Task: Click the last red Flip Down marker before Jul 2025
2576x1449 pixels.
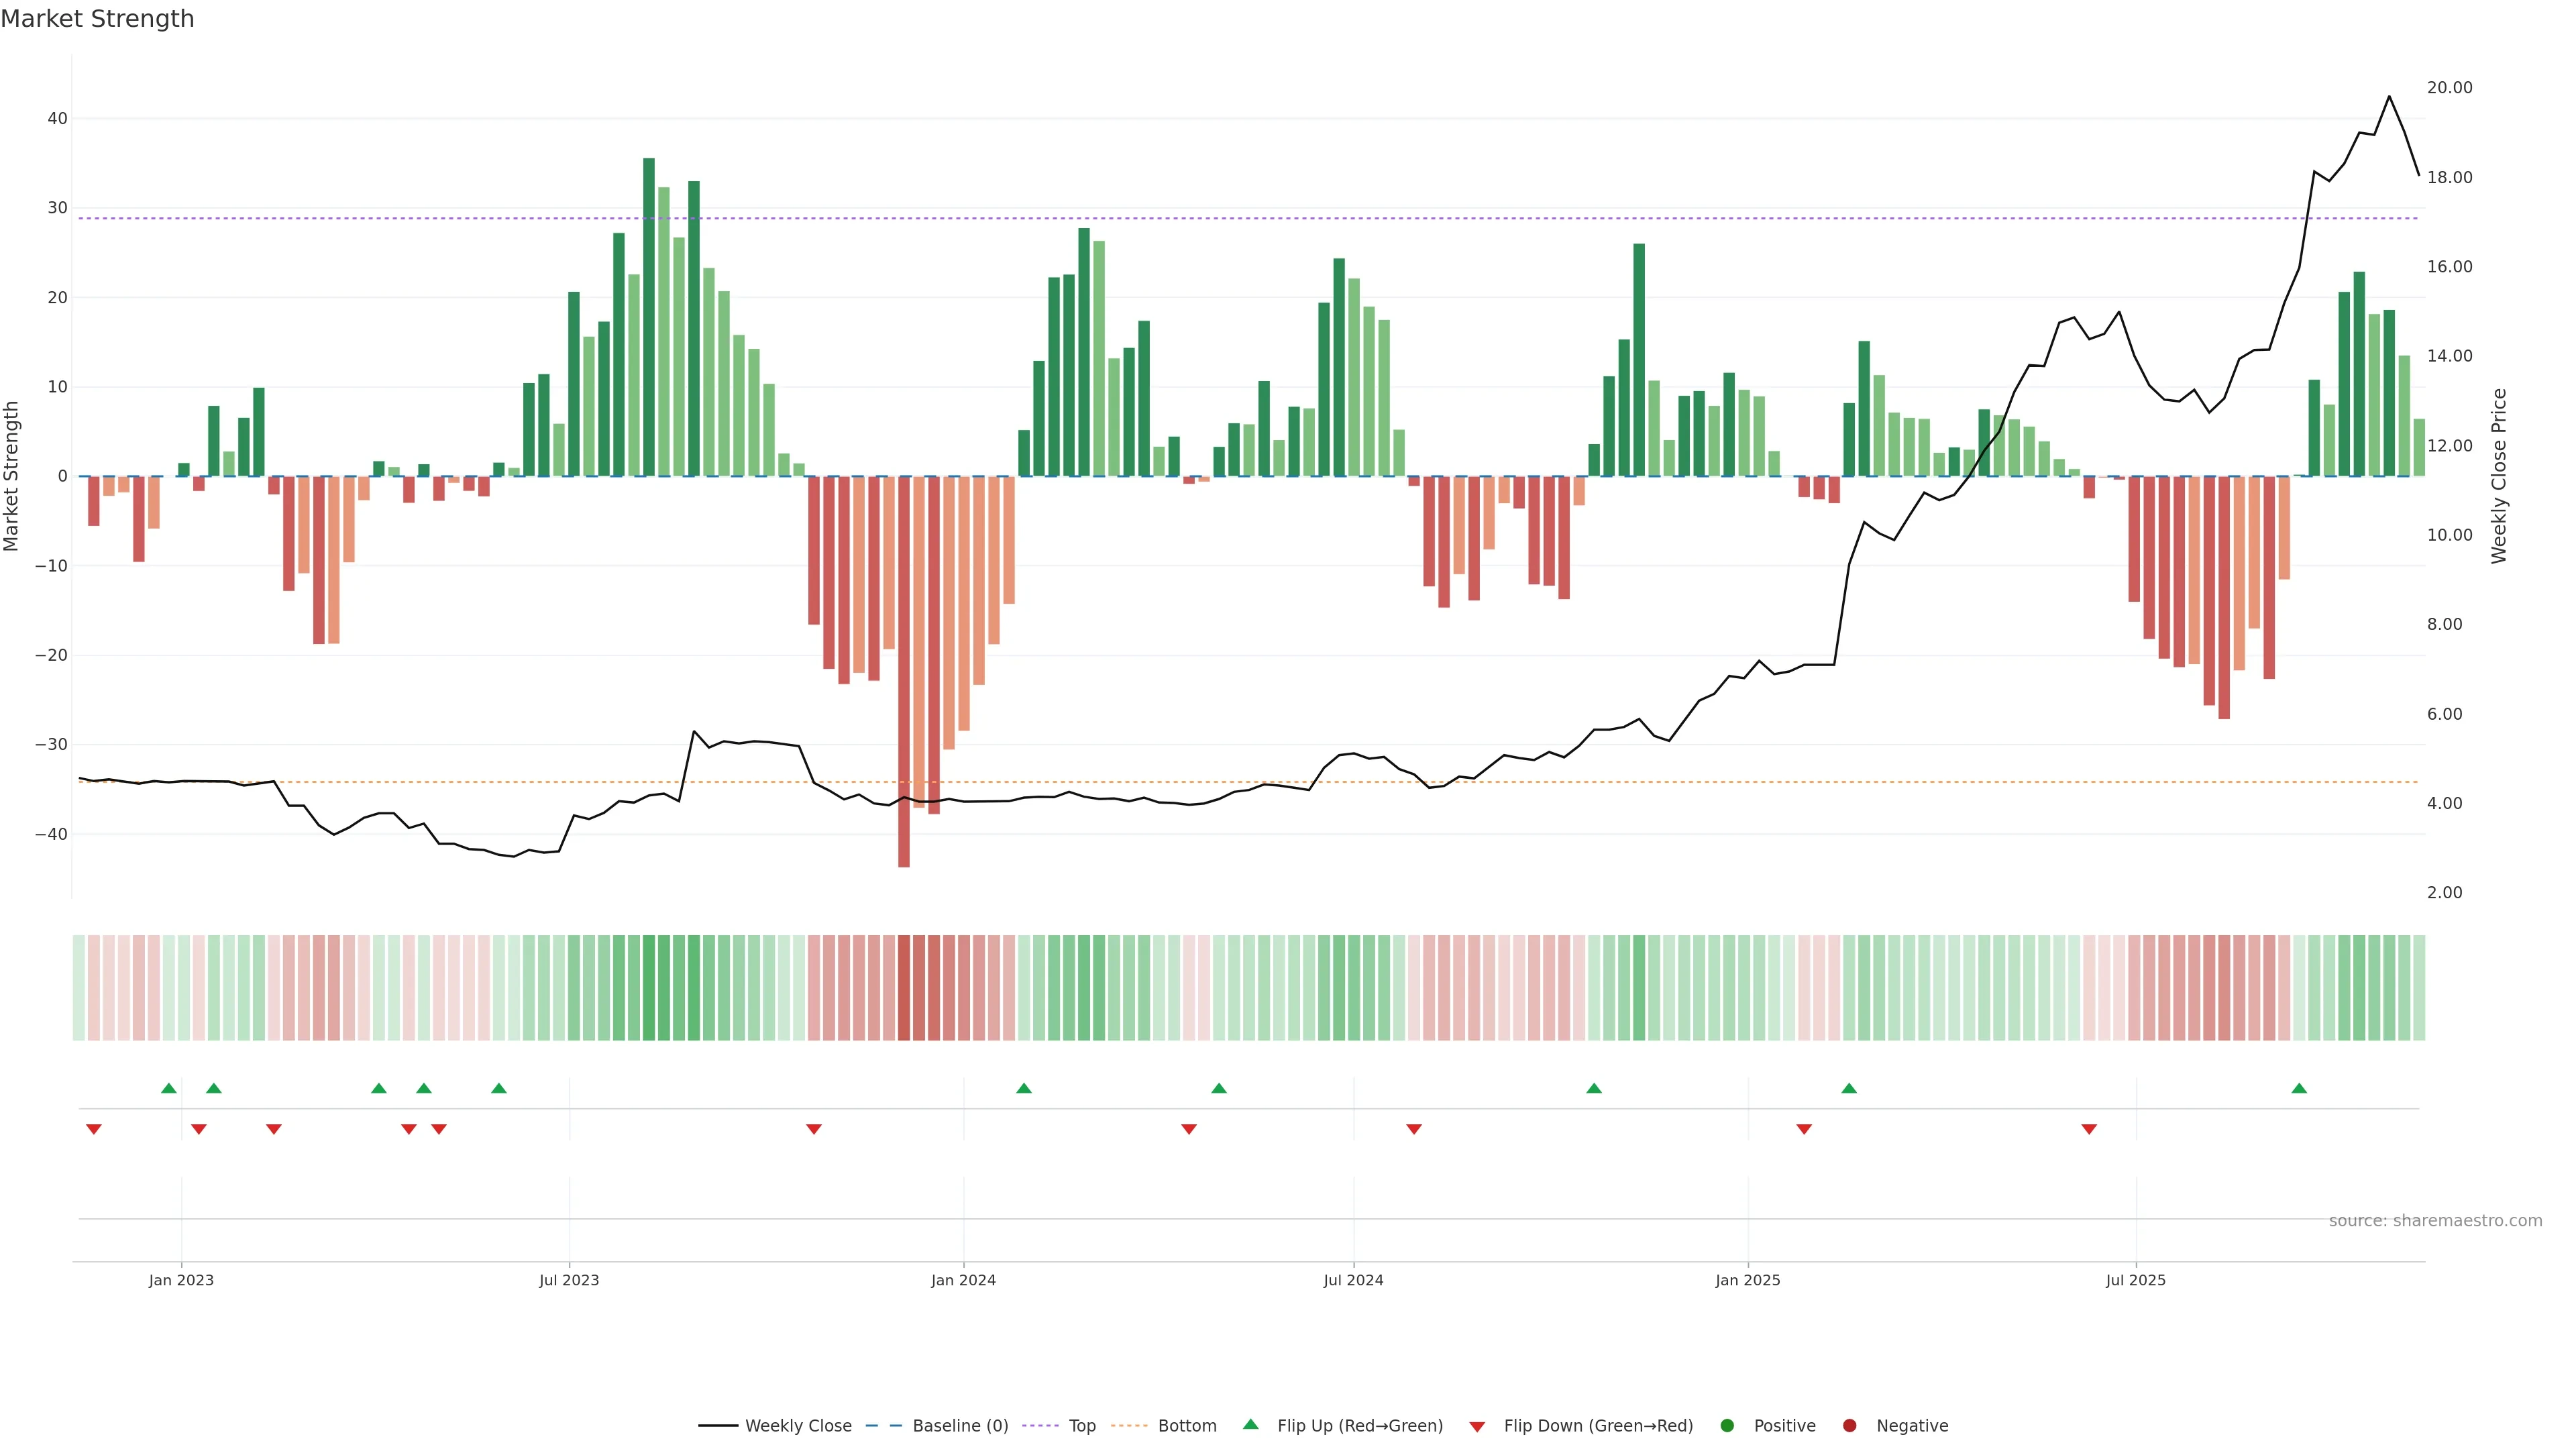Action: click(x=2089, y=1129)
